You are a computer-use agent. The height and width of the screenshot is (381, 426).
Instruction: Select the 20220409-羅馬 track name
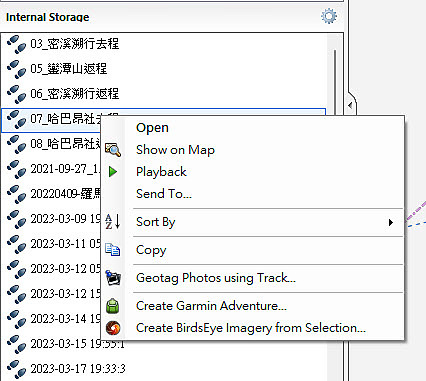tap(66, 194)
